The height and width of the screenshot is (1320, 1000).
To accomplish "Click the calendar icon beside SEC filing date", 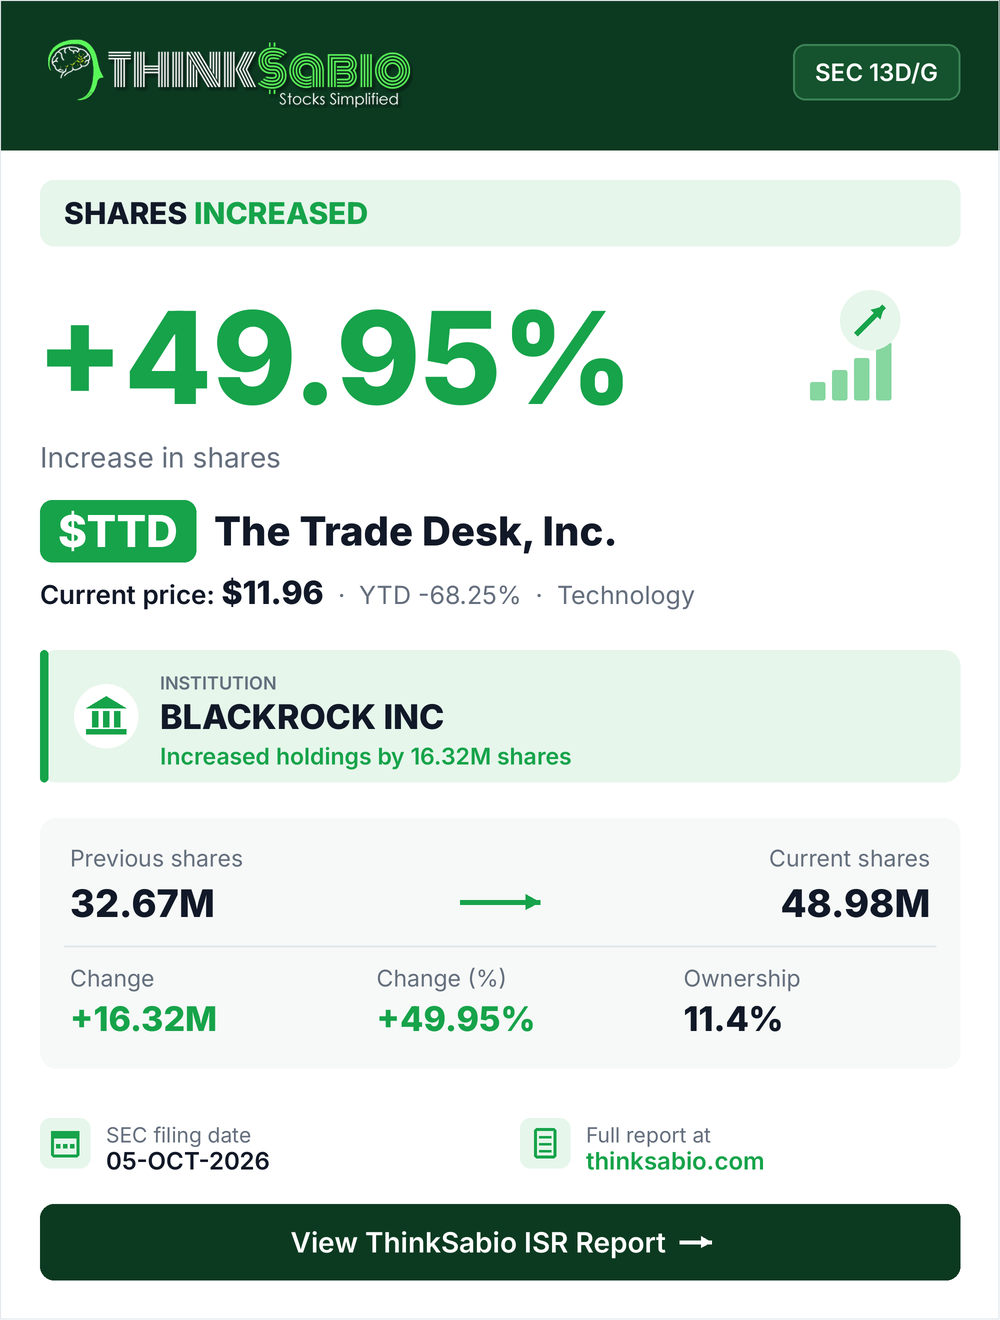I will 65,1143.
